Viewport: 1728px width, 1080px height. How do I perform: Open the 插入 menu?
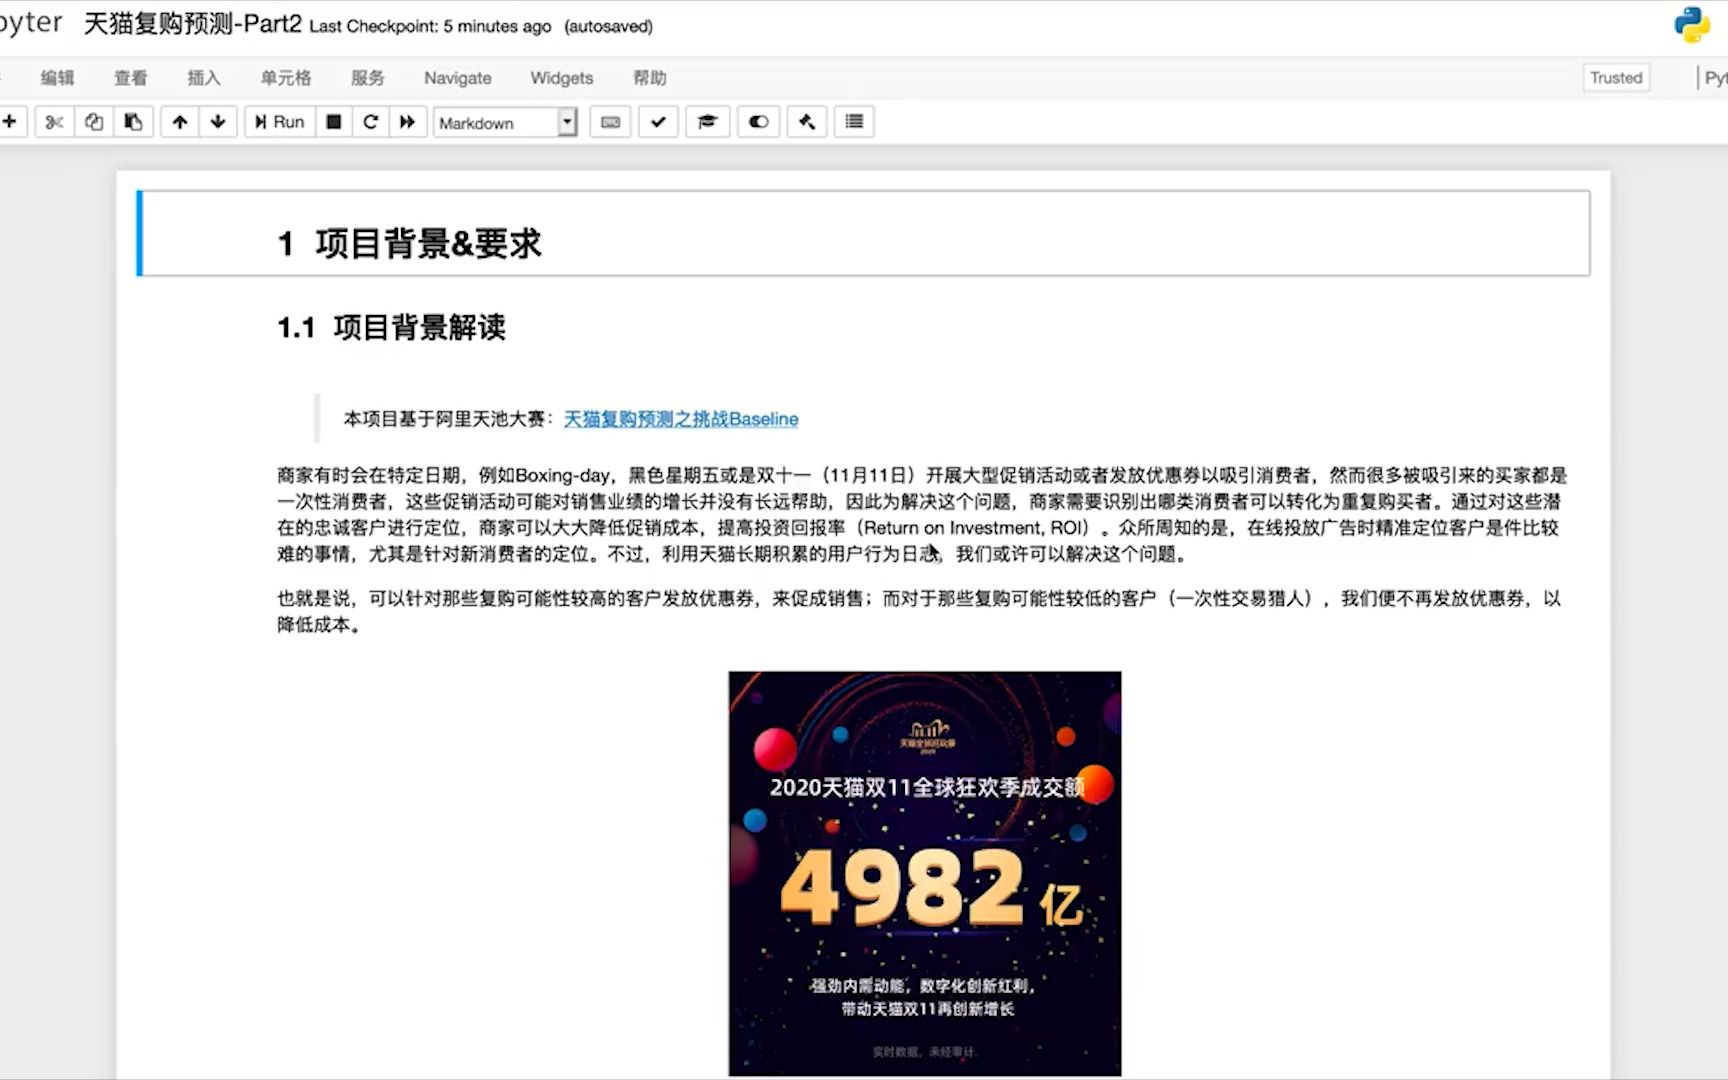point(204,78)
